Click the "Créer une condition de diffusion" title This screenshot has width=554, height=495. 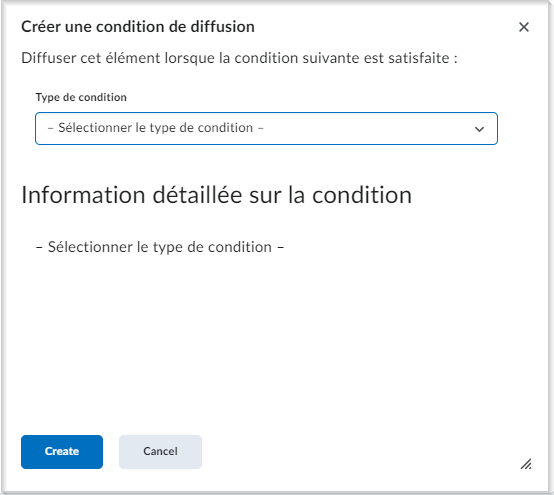[138, 27]
